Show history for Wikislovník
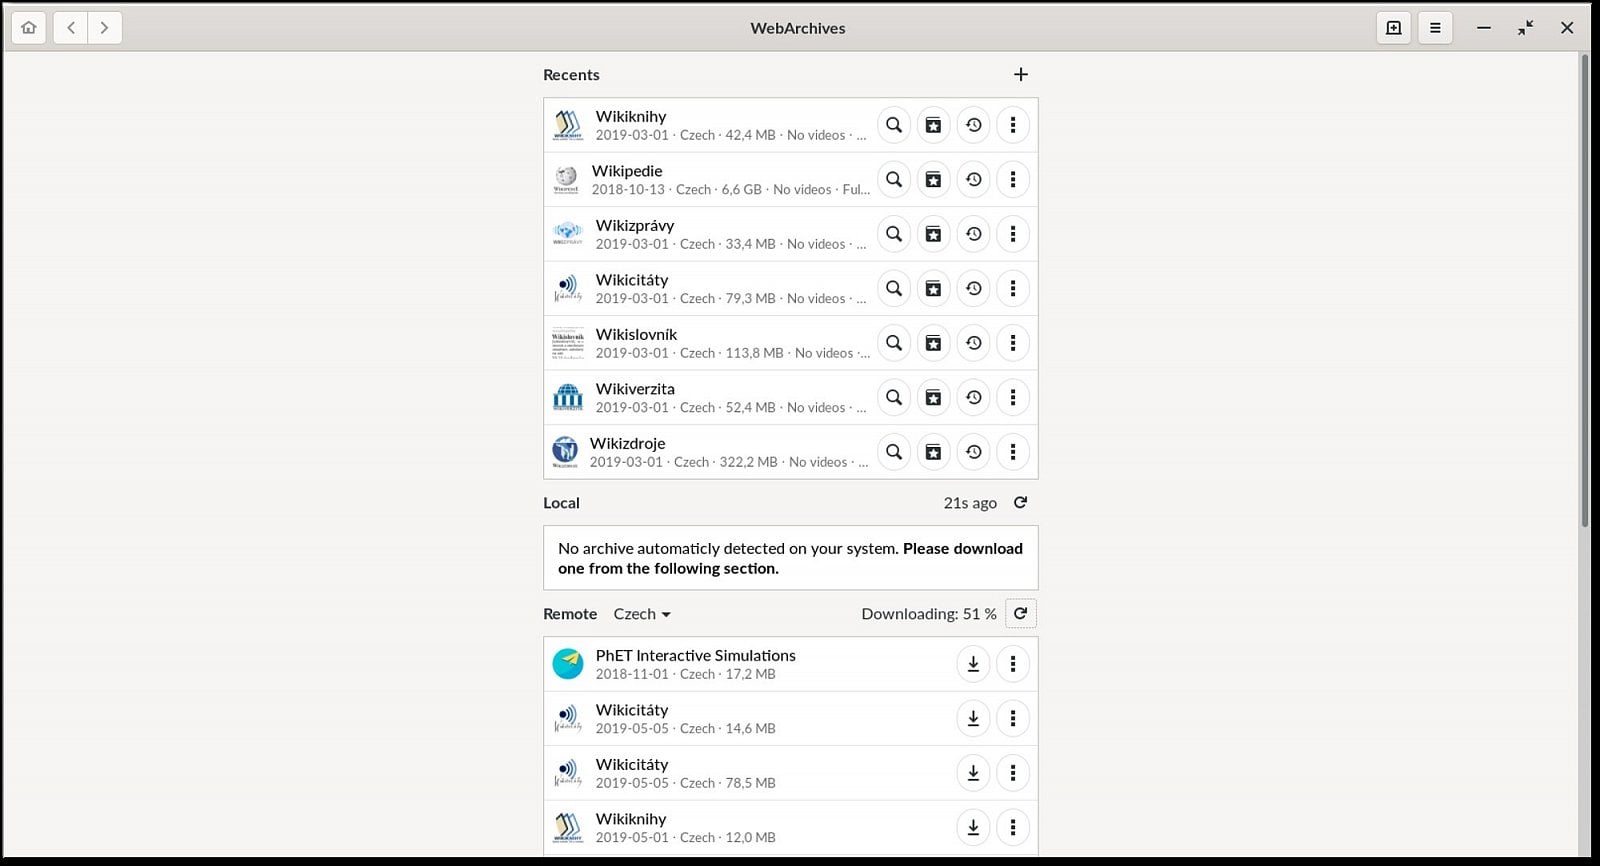 (x=973, y=343)
